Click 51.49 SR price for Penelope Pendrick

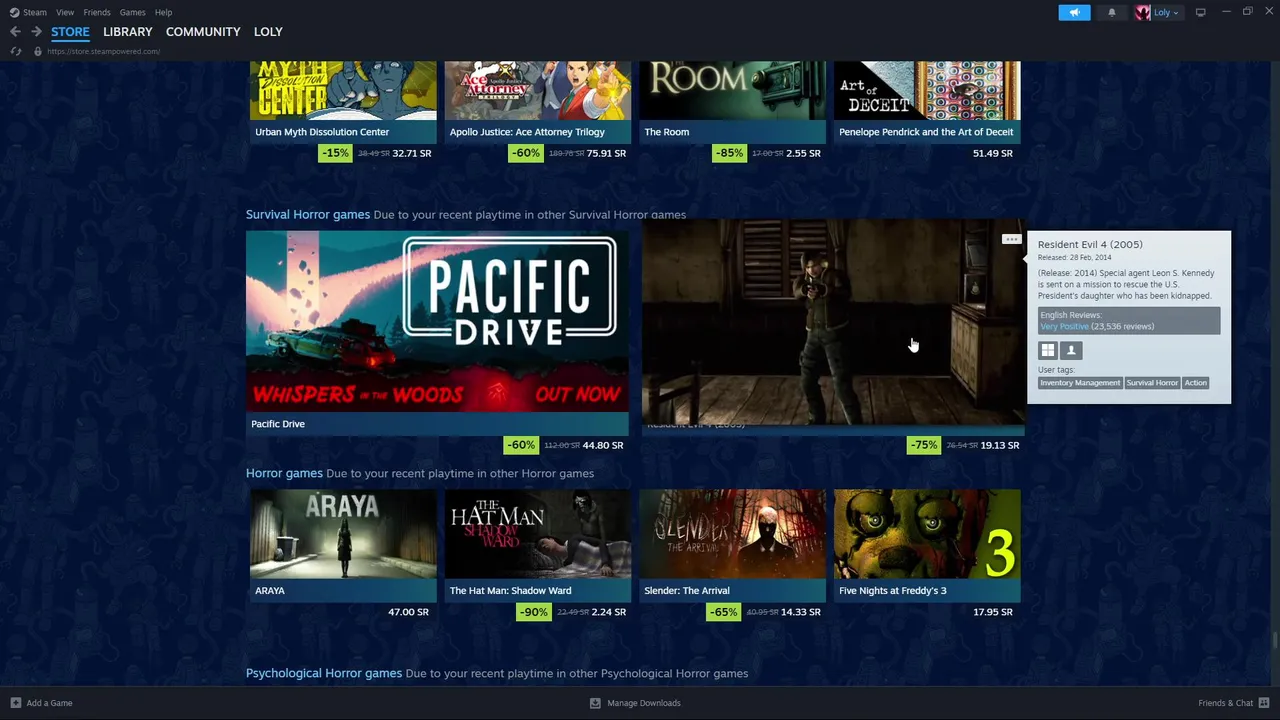(x=993, y=153)
